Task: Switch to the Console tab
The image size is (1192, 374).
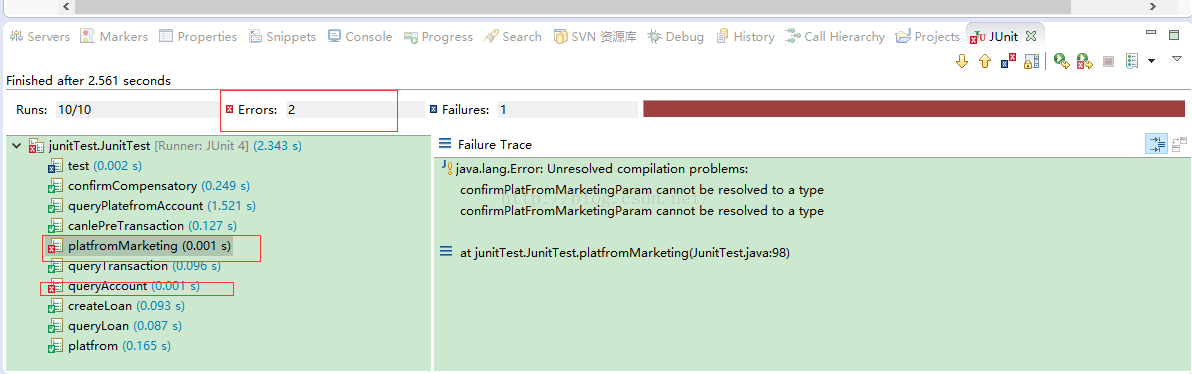Action: click(360, 36)
